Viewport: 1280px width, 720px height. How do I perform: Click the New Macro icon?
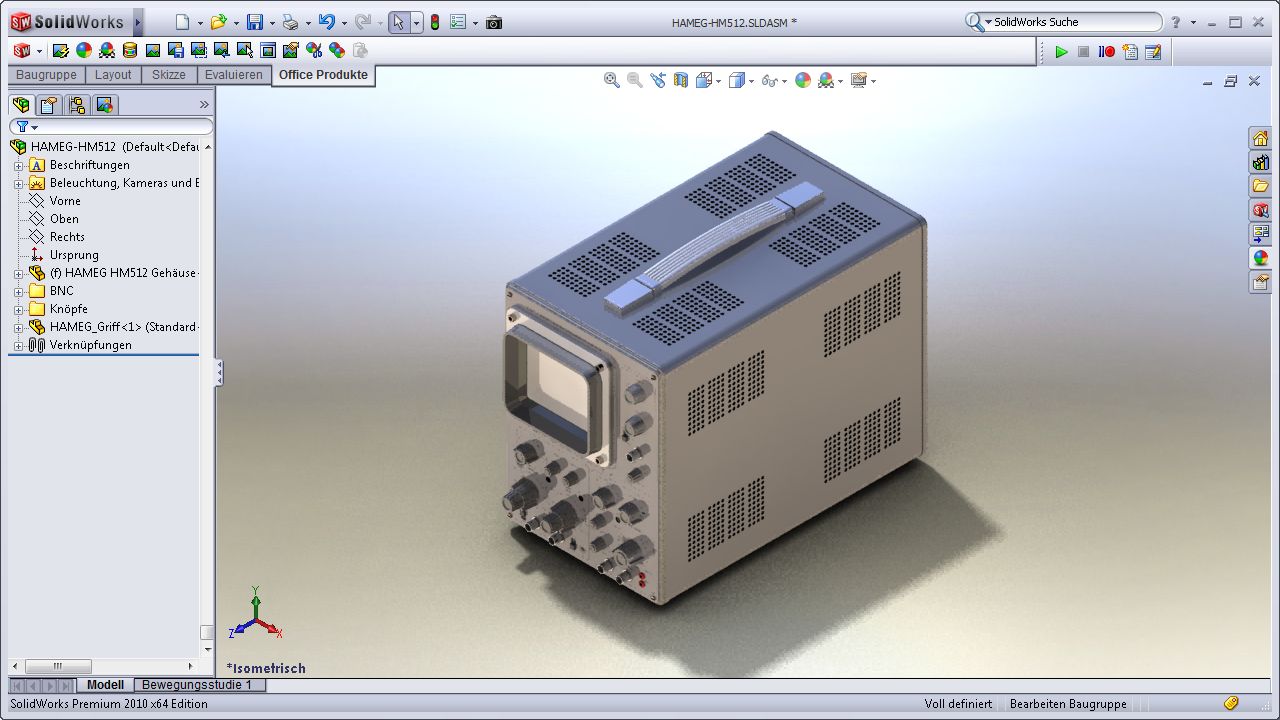click(1130, 51)
